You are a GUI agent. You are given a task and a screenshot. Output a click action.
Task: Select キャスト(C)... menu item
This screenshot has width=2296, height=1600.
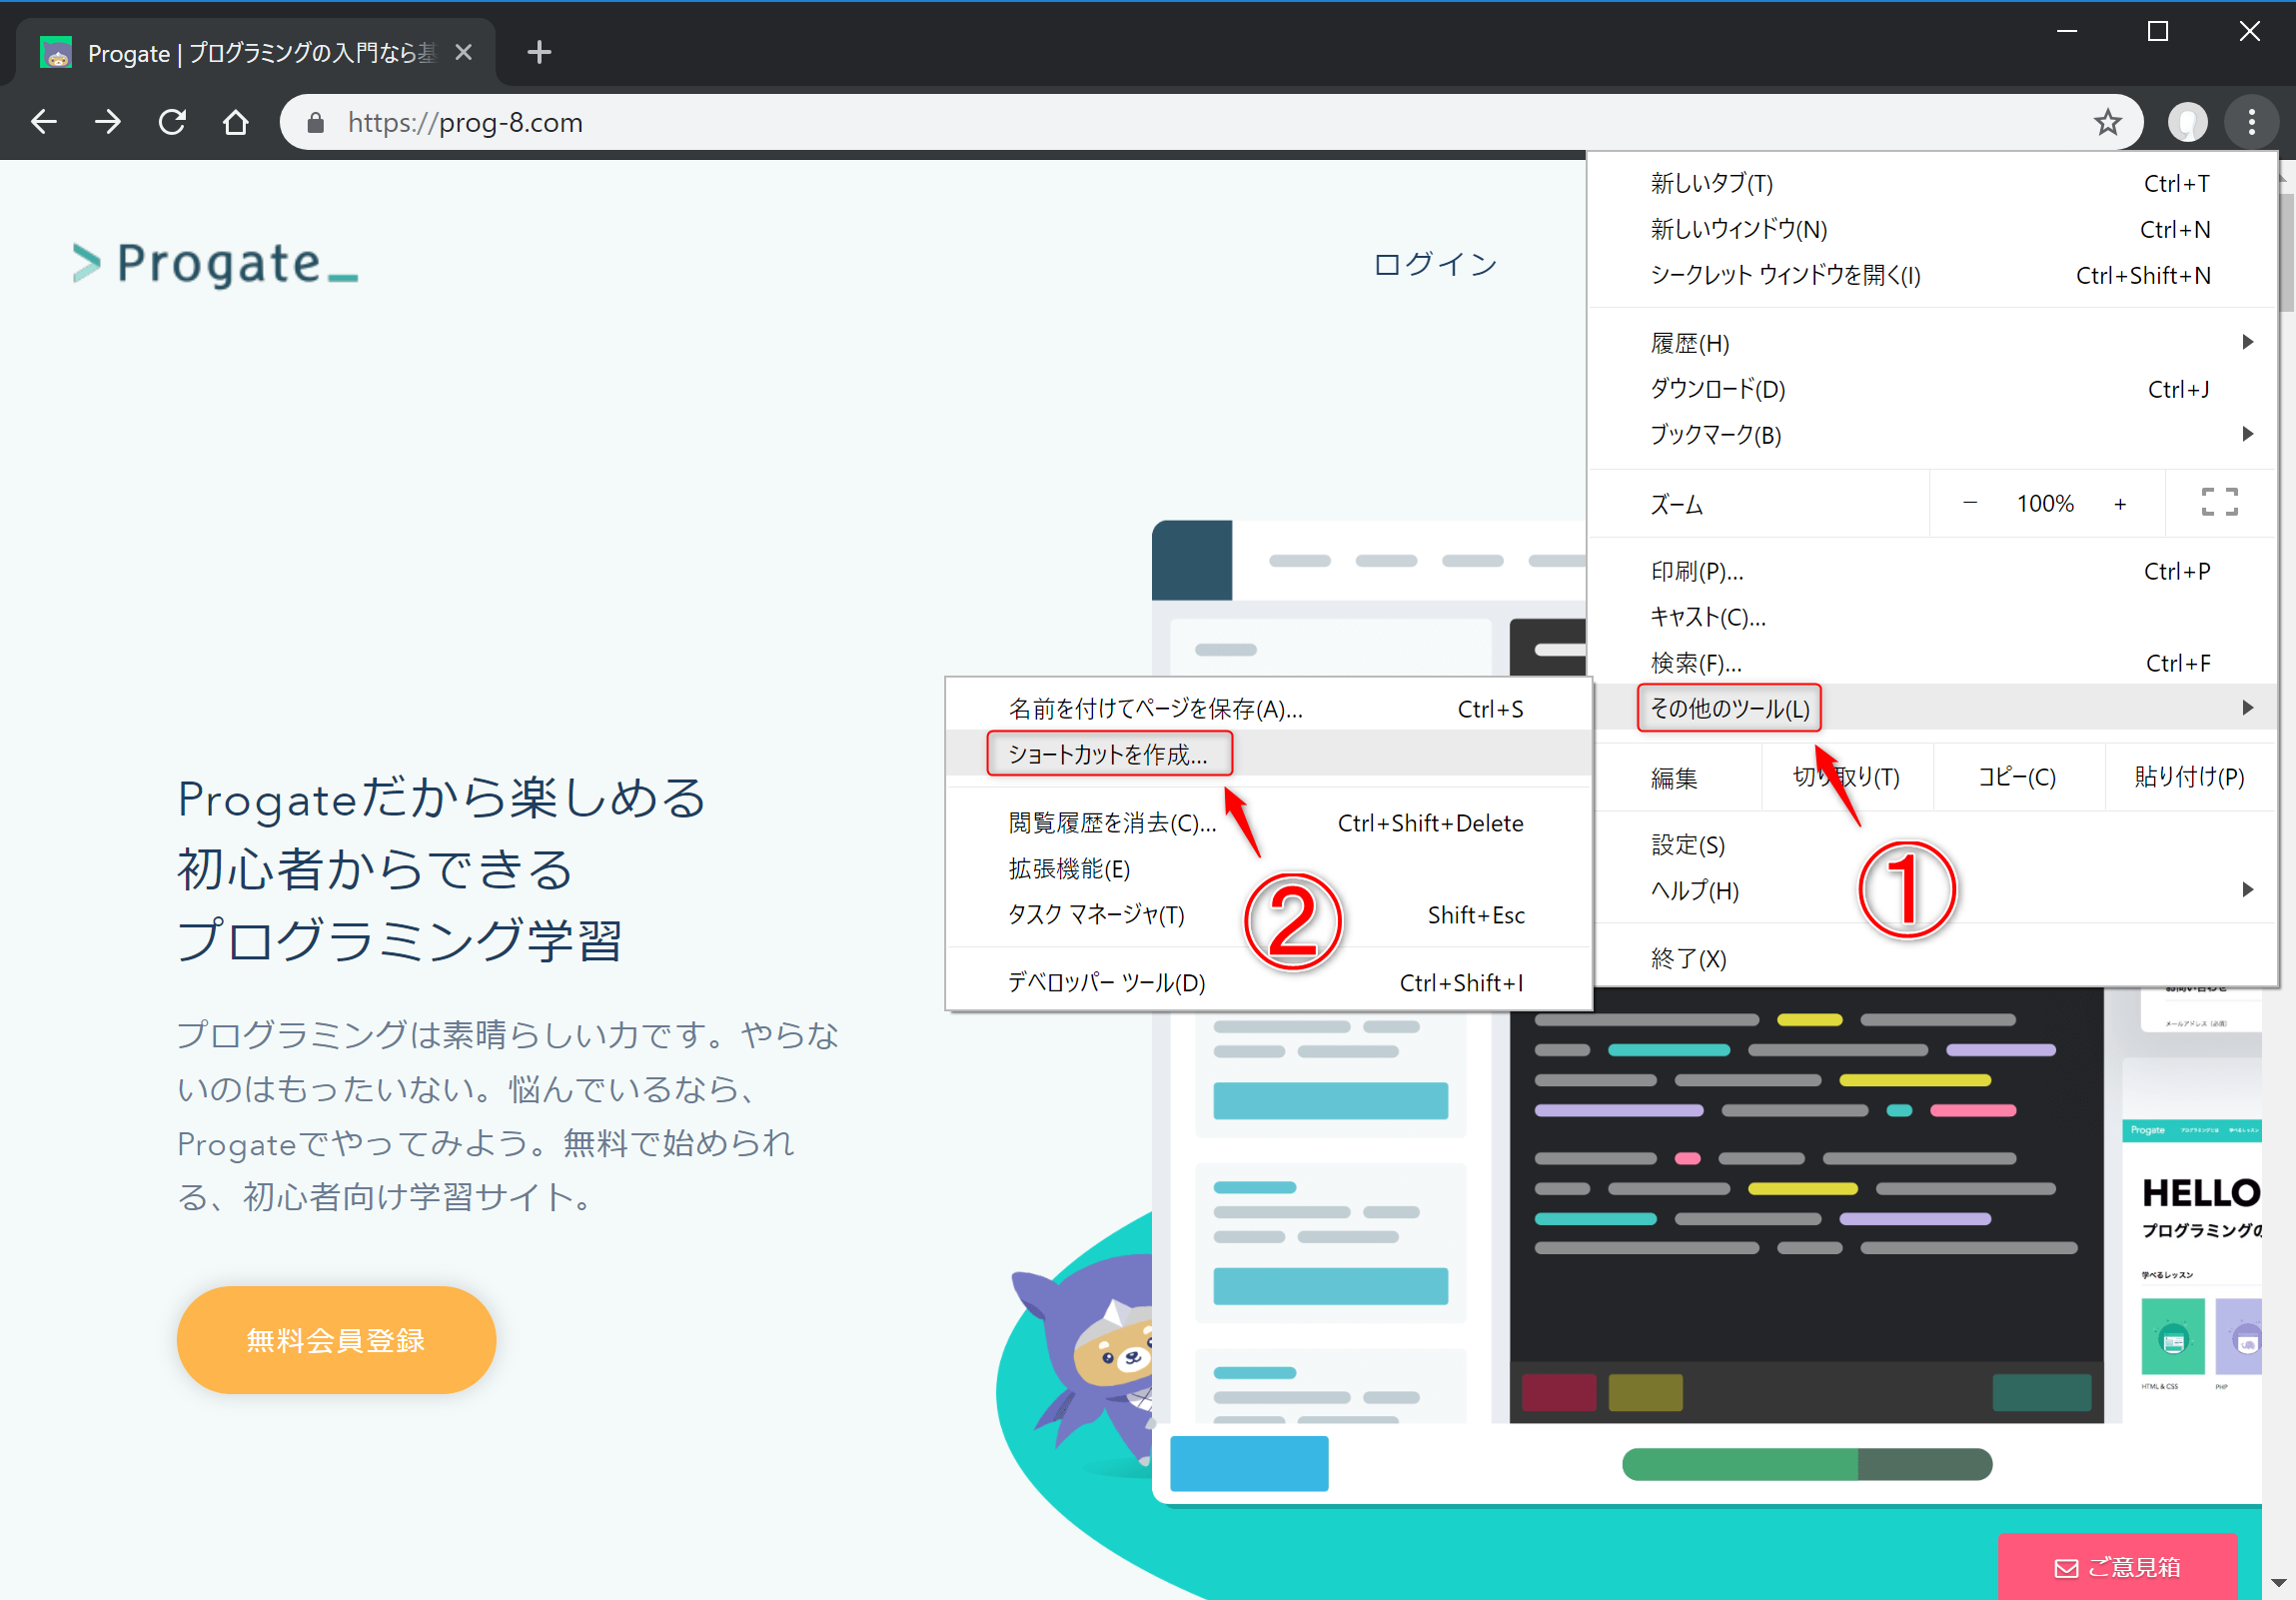(1931, 617)
